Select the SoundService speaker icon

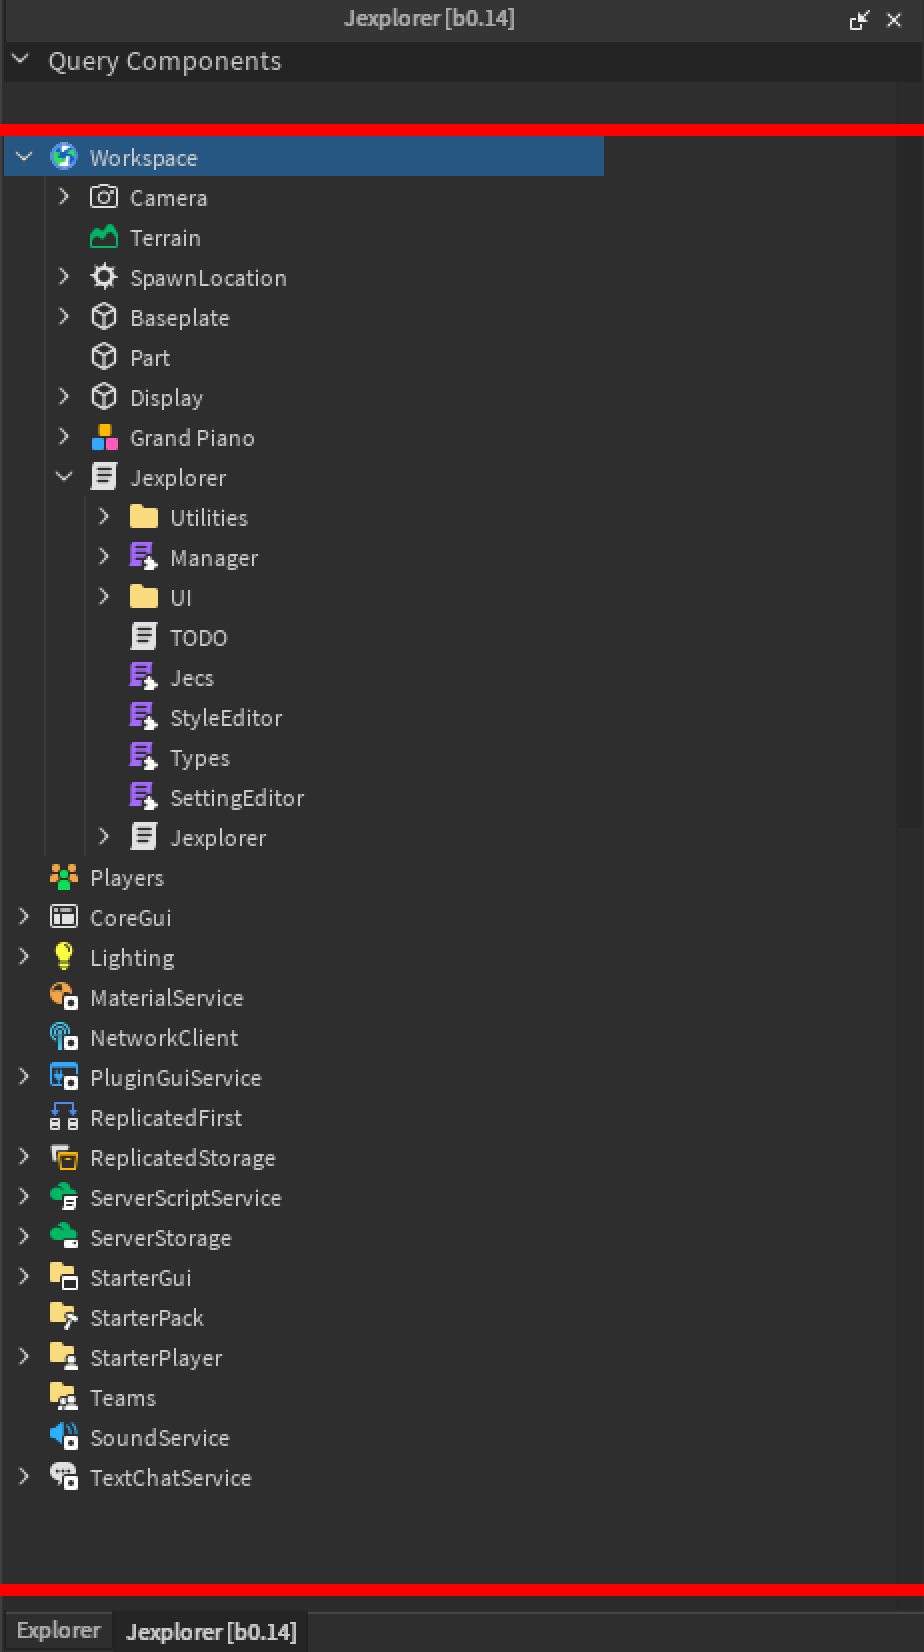pos(64,1436)
